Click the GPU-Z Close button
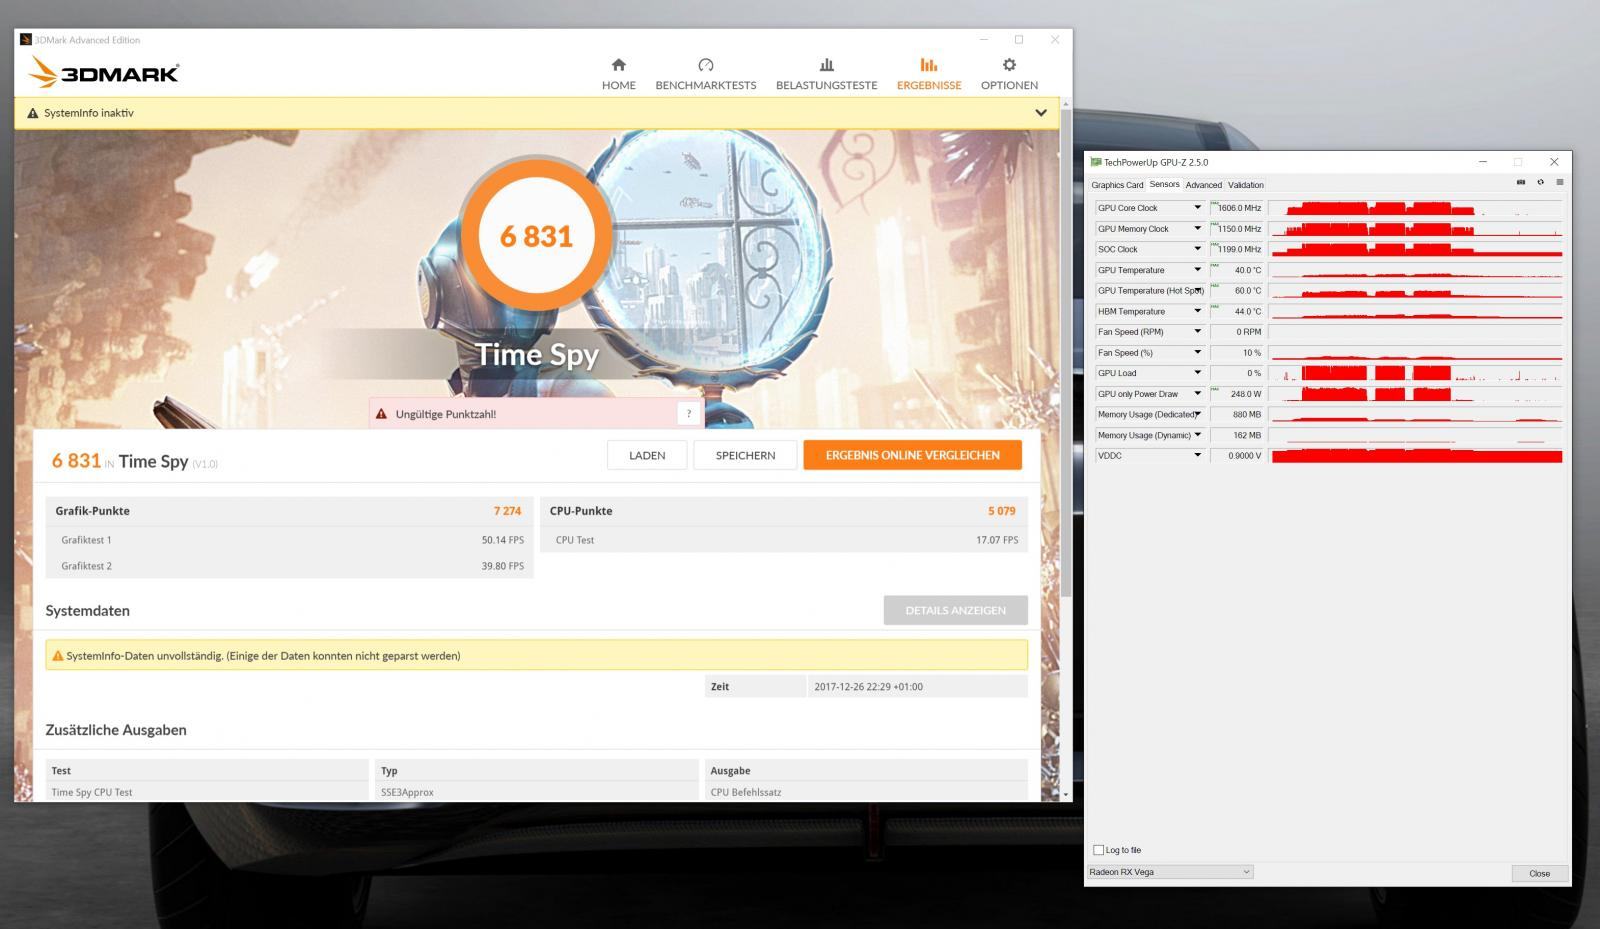The height and width of the screenshot is (929, 1600). click(1539, 873)
